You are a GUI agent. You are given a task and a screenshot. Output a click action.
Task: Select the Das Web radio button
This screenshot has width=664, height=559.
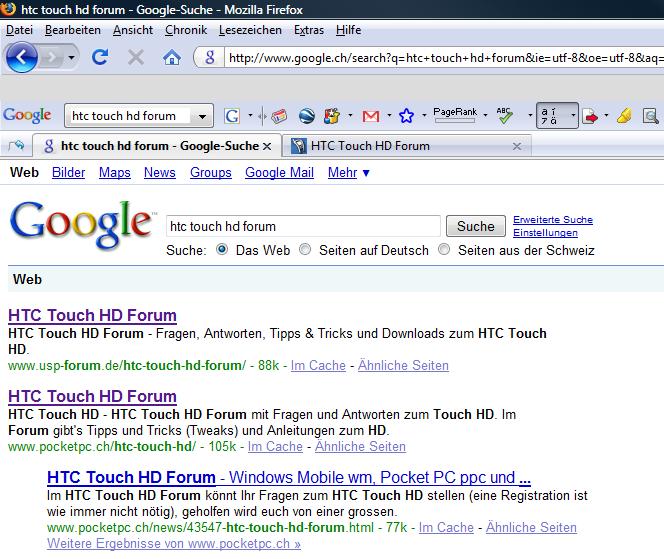pos(222,249)
